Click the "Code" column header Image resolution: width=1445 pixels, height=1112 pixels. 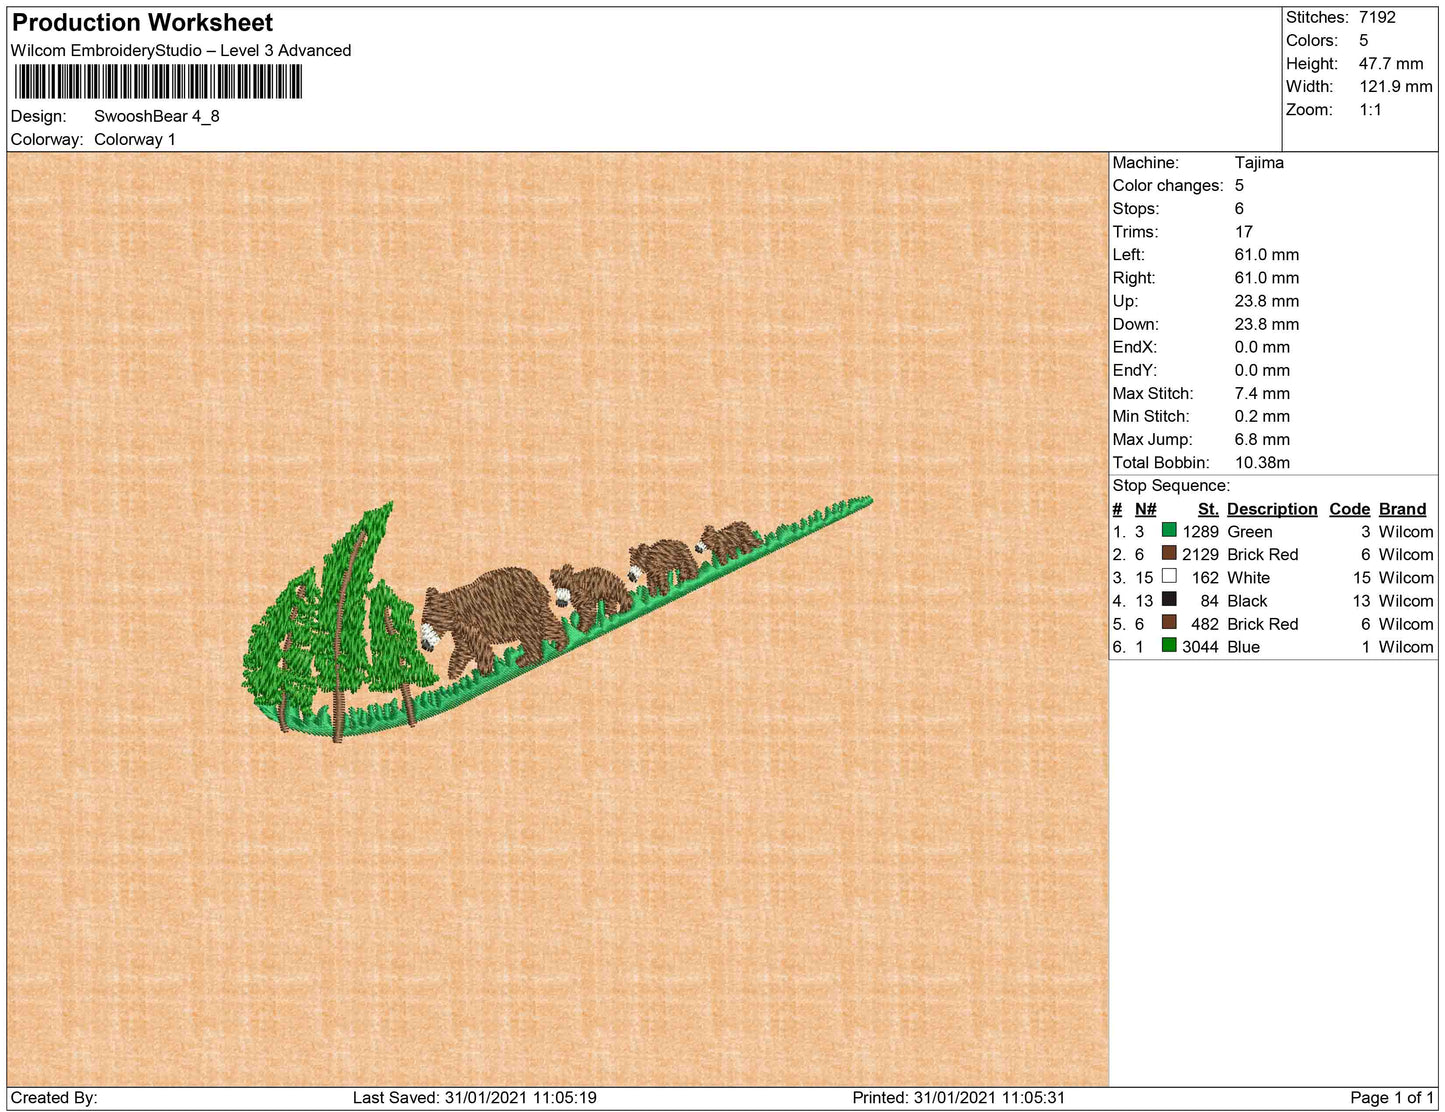tap(1349, 509)
